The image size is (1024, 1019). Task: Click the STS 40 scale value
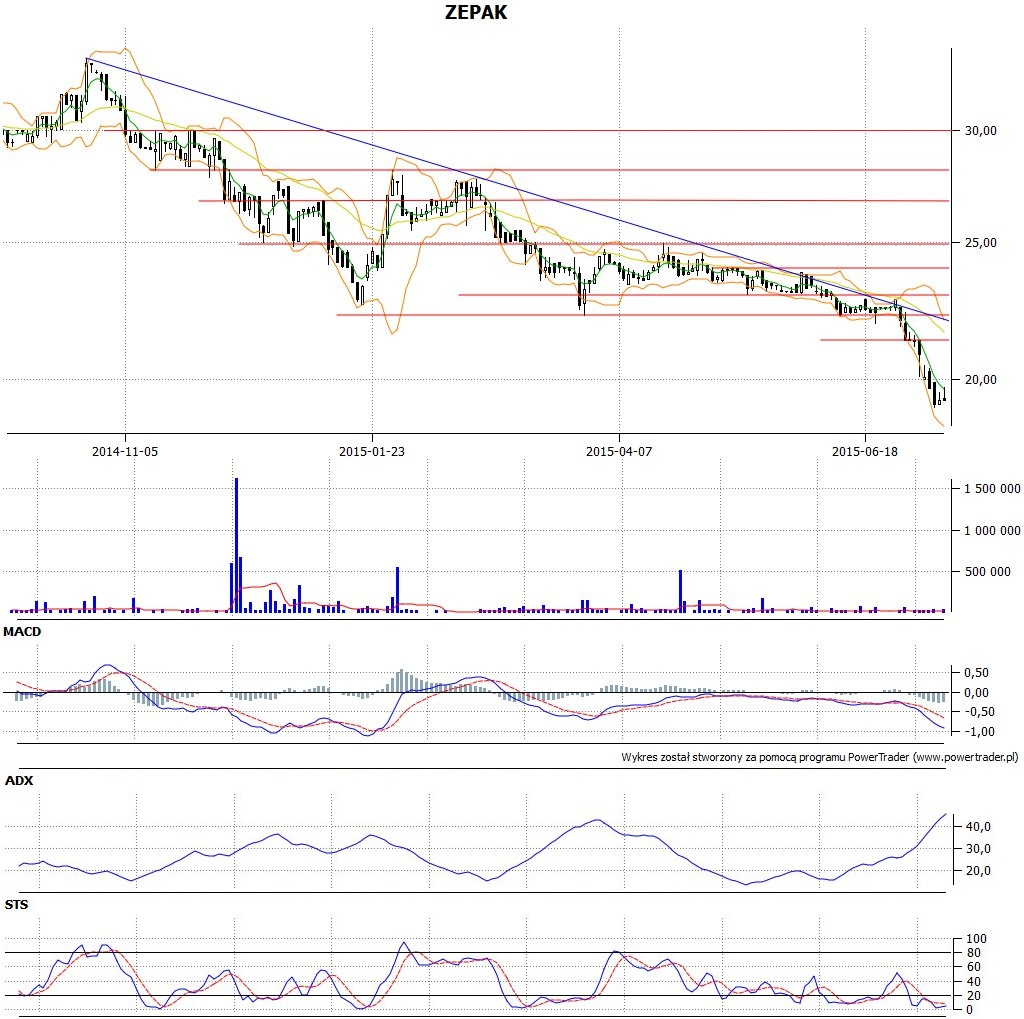973,982
